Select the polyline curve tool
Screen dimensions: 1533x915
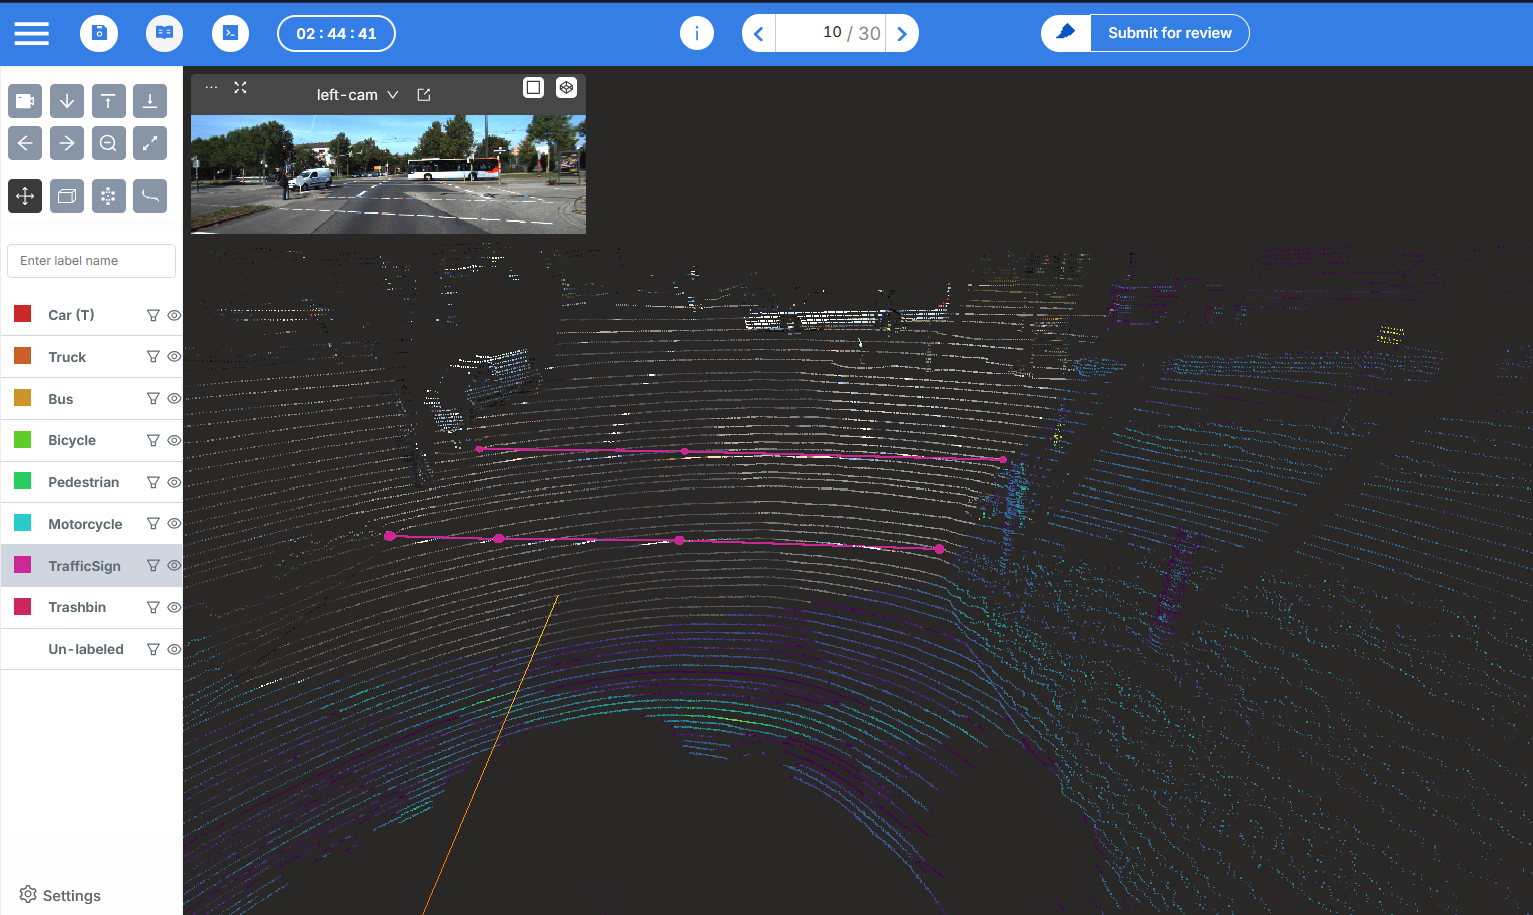tap(150, 196)
